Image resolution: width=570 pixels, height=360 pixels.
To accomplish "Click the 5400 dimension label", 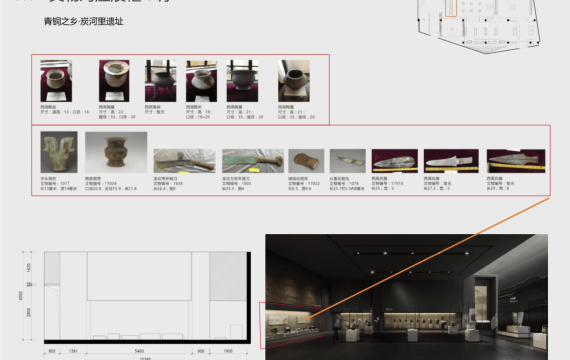I will pos(139,351).
